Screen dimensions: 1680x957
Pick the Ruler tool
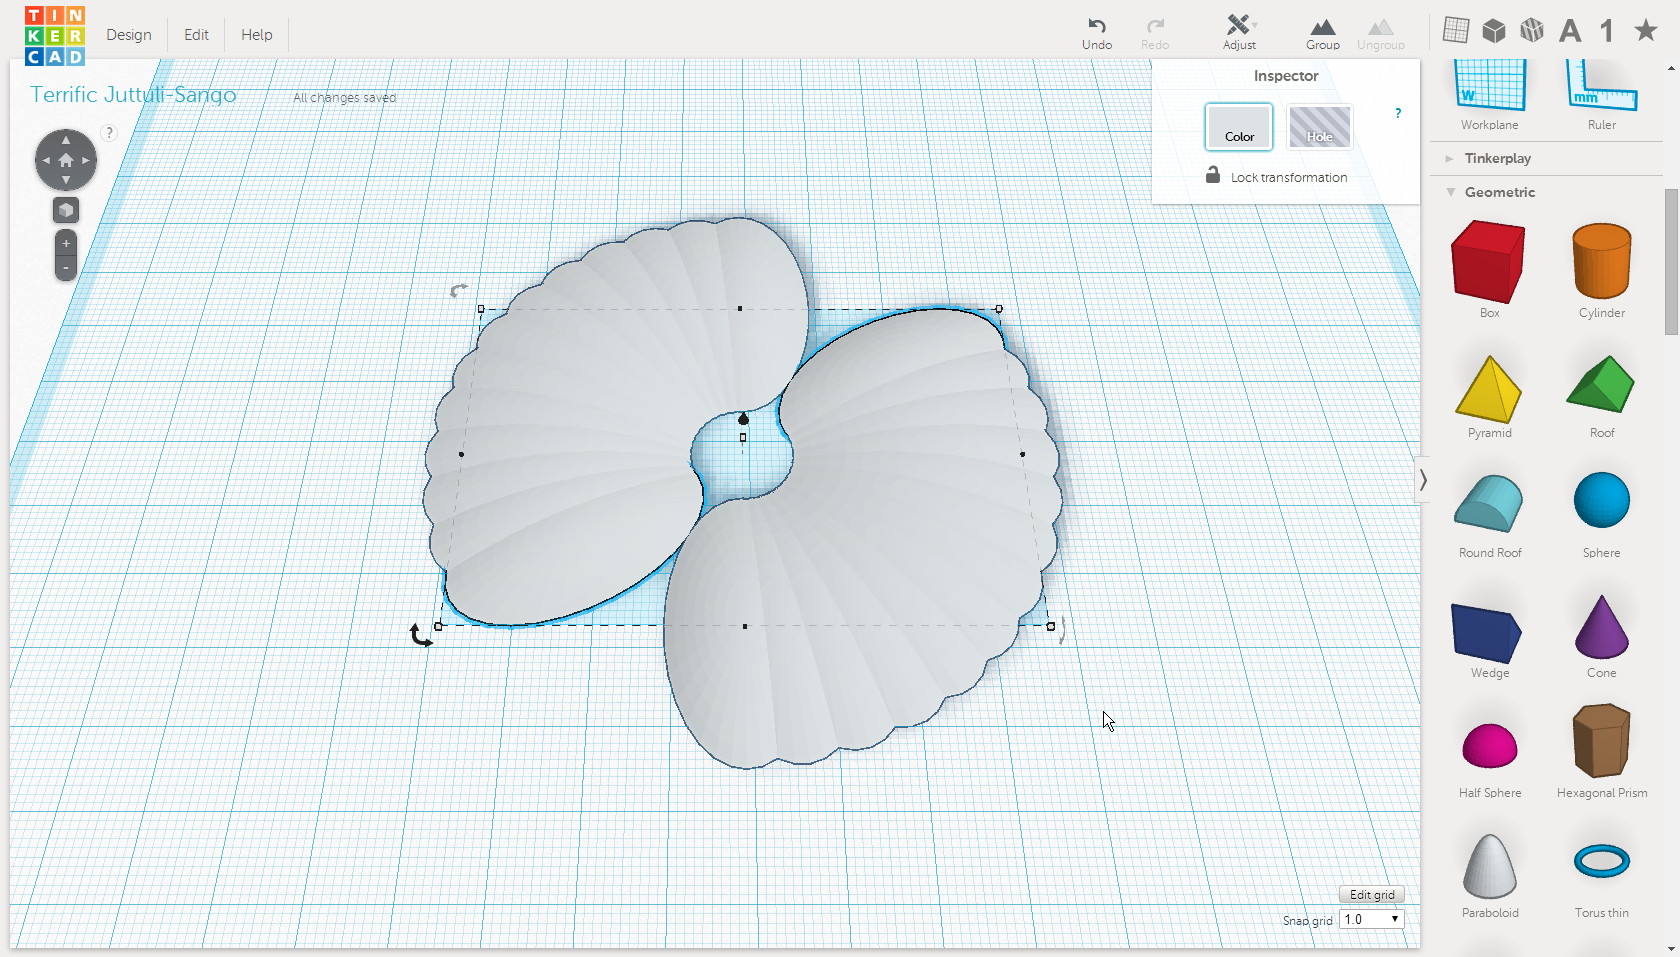pyautogui.click(x=1602, y=95)
